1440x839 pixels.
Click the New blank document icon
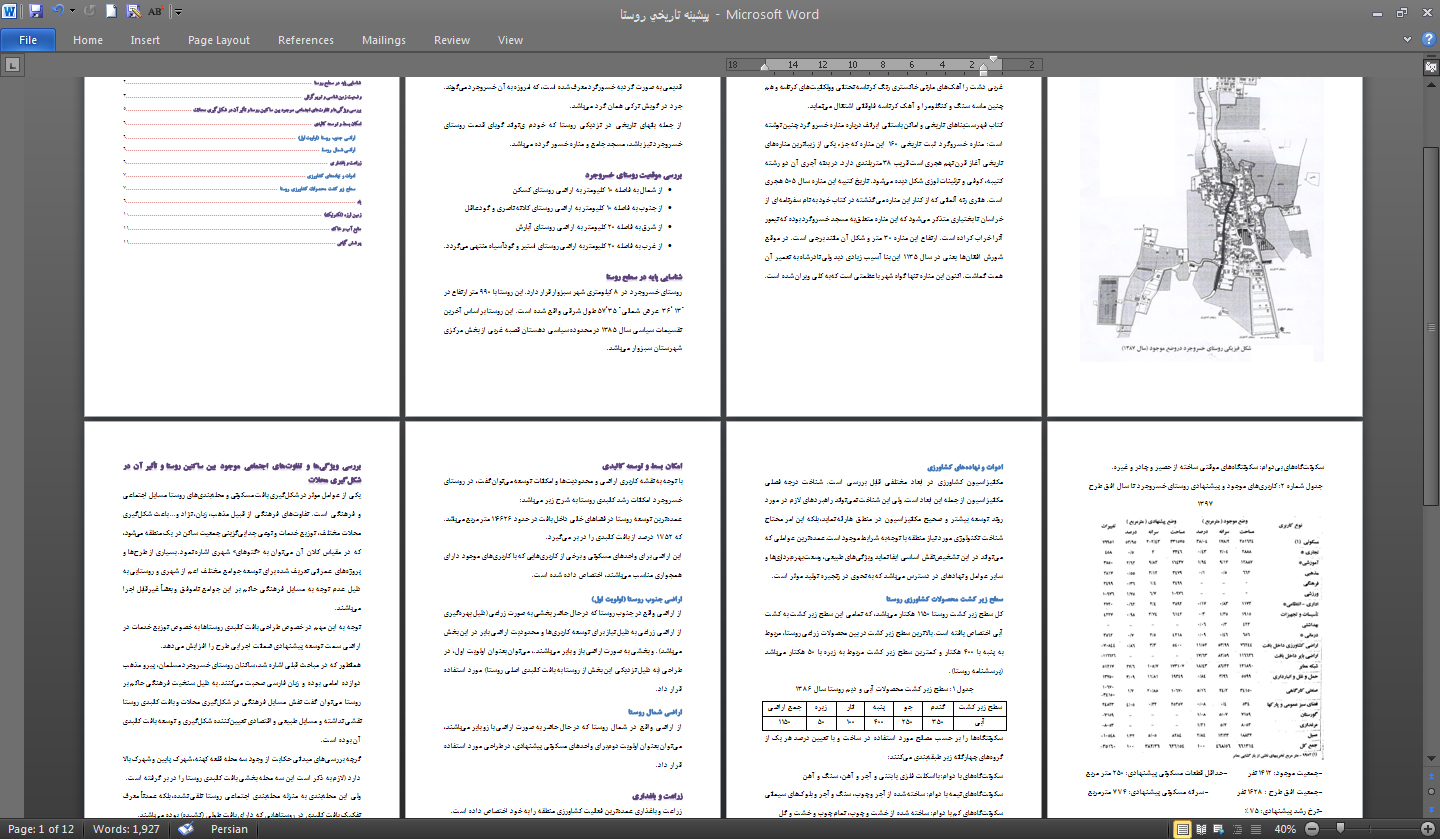coord(110,12)
